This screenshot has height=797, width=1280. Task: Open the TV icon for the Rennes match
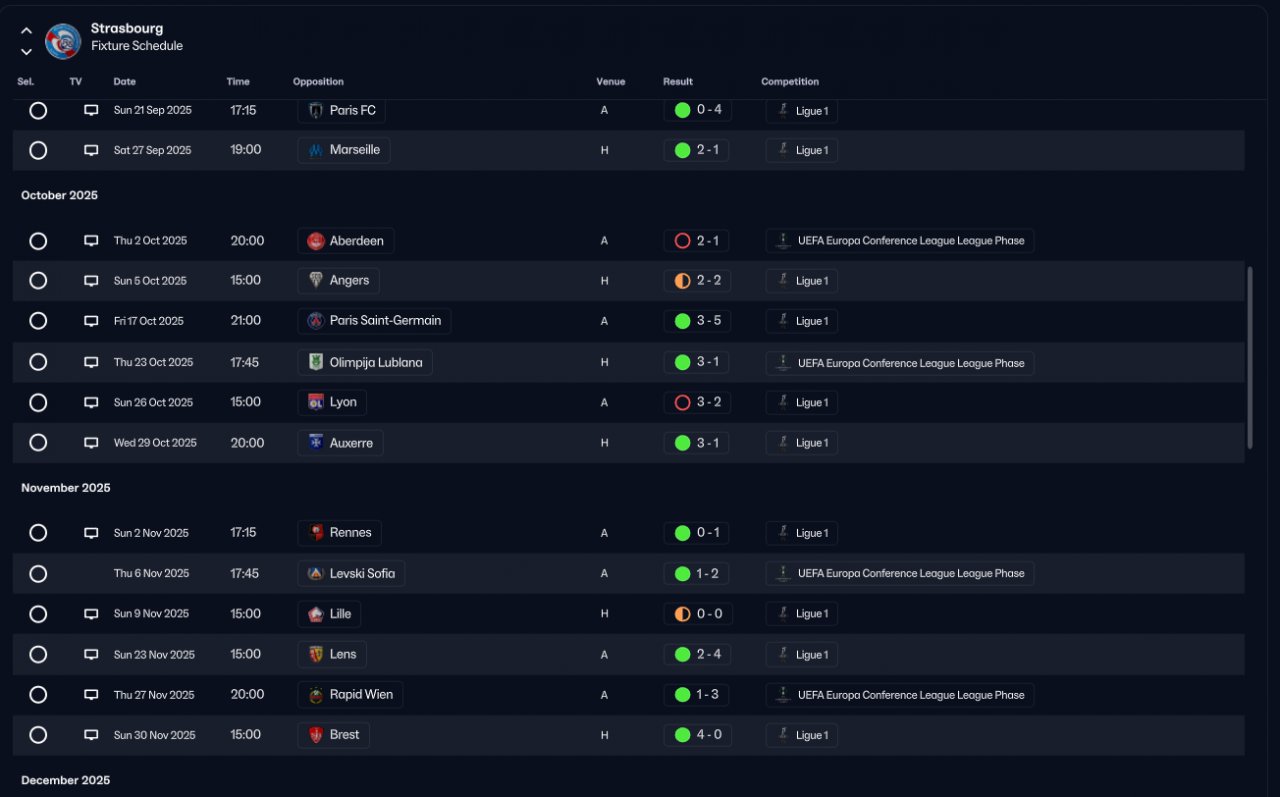(x=91, y=533)
